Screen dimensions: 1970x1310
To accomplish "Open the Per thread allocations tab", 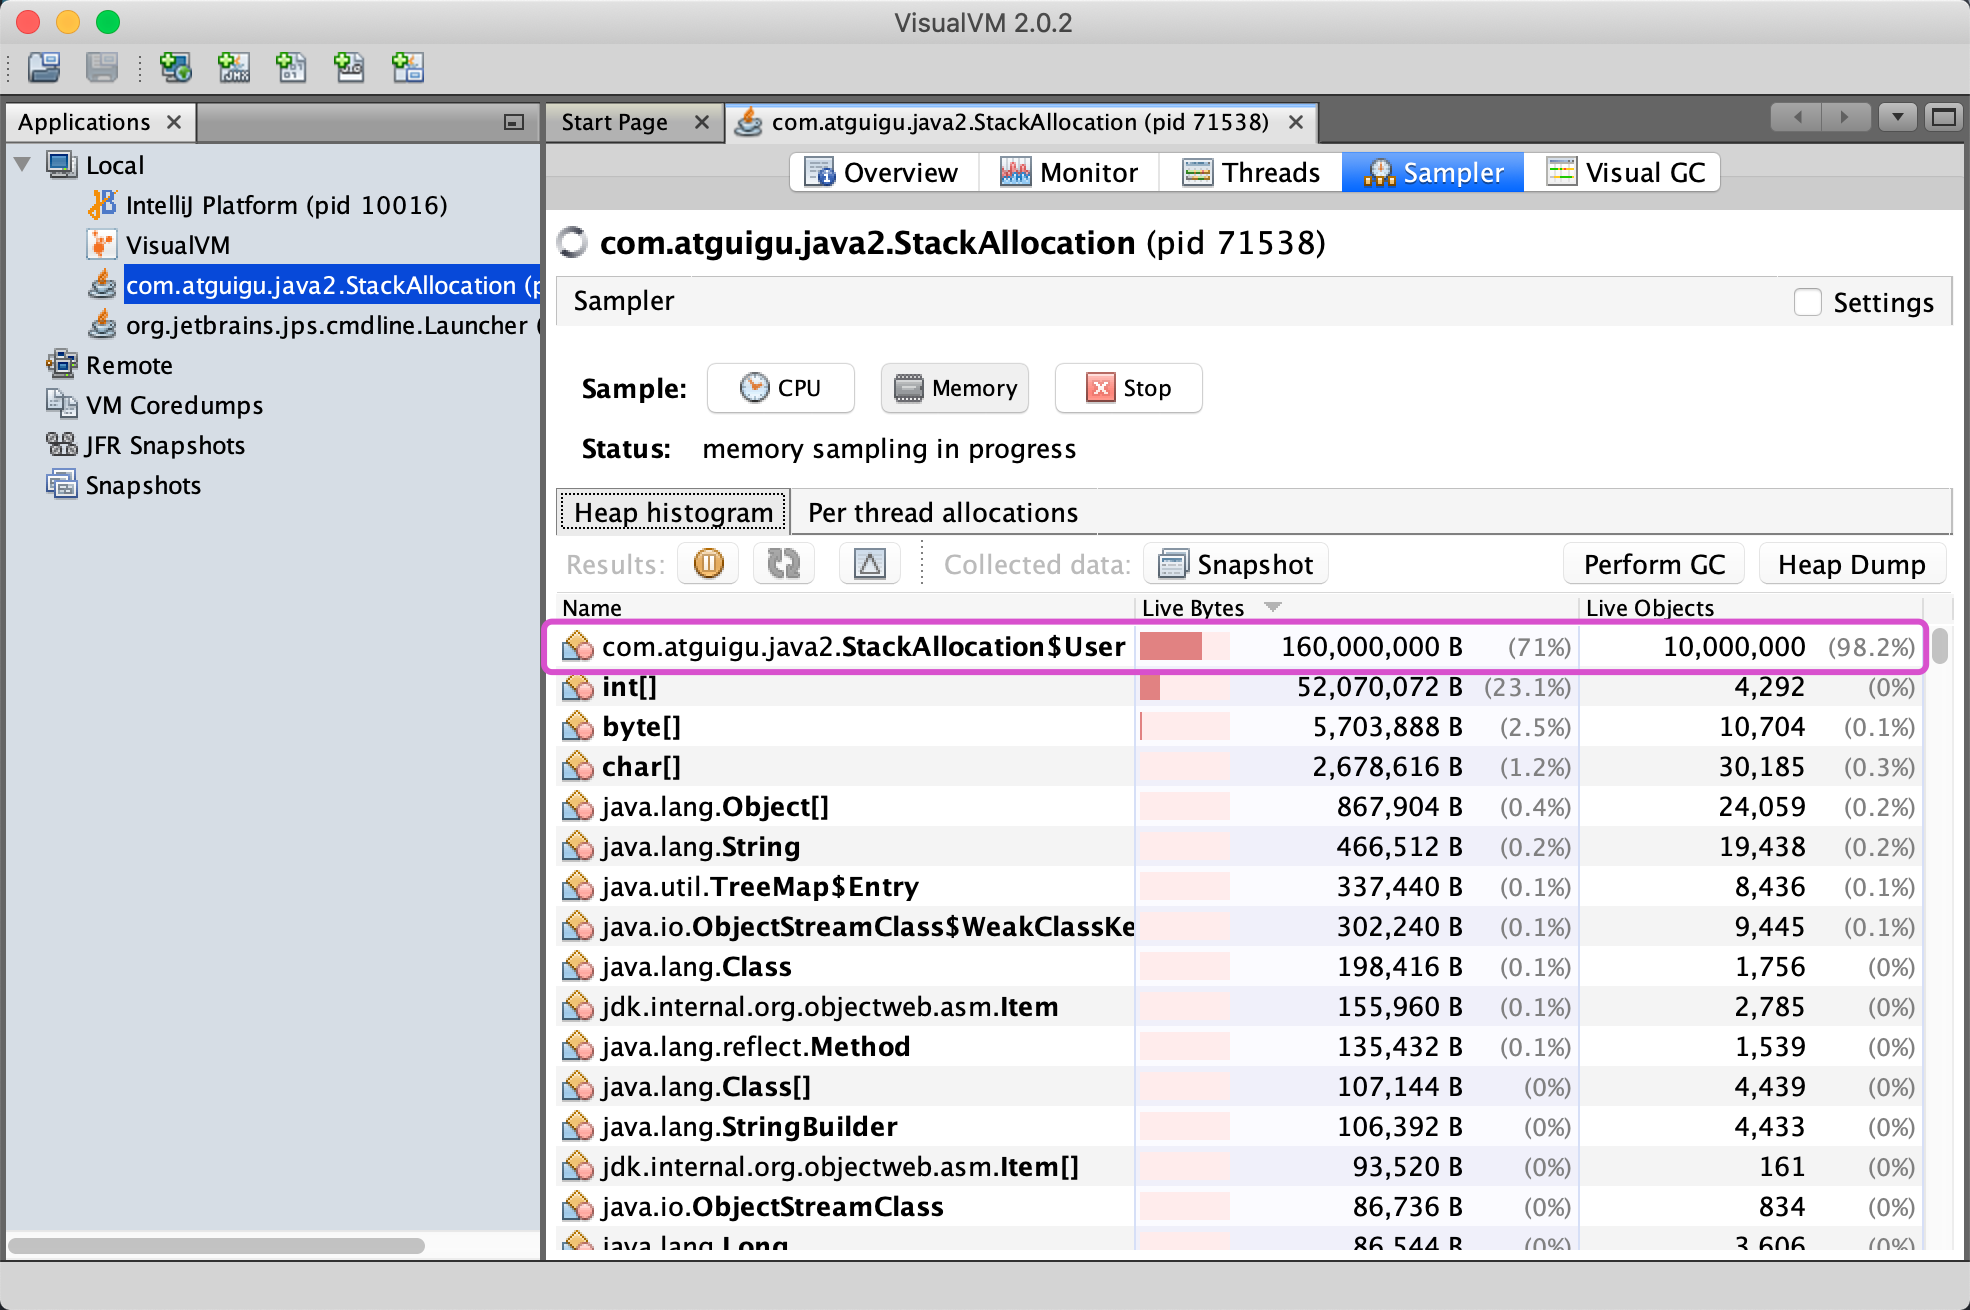I will coord(942,512).
